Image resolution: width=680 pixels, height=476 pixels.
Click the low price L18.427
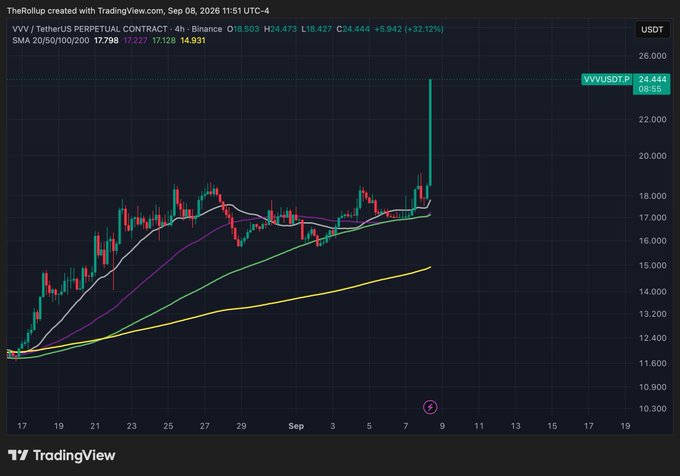pyautogui.click(x=317, y=29)
